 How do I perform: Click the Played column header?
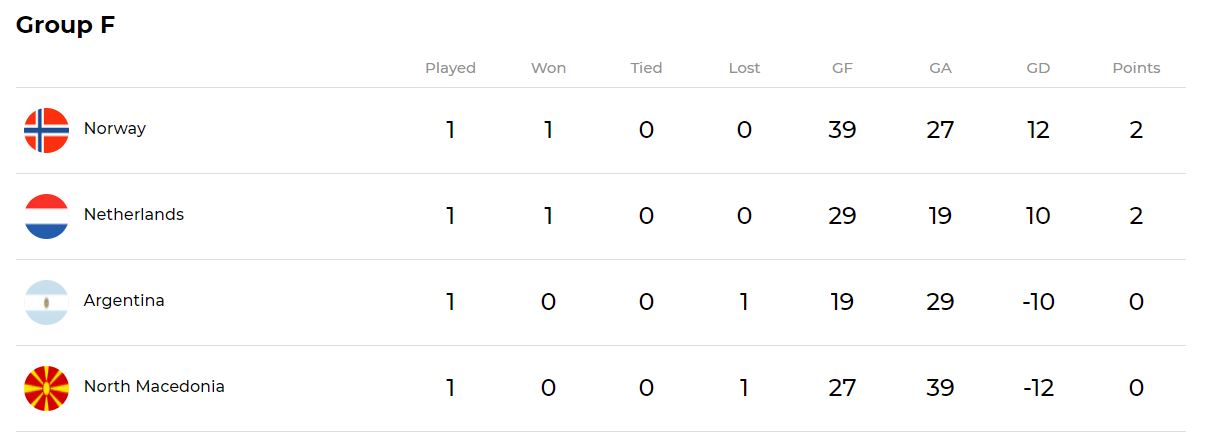pos(450,68)
